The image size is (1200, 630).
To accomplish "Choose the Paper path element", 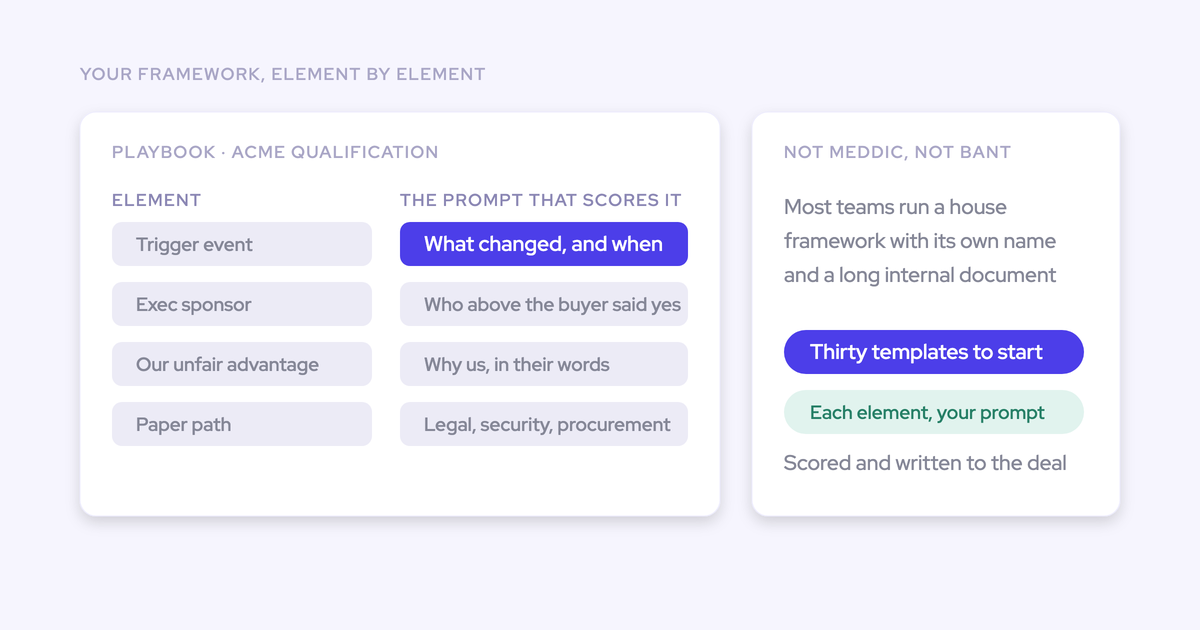I will (242, 424).
